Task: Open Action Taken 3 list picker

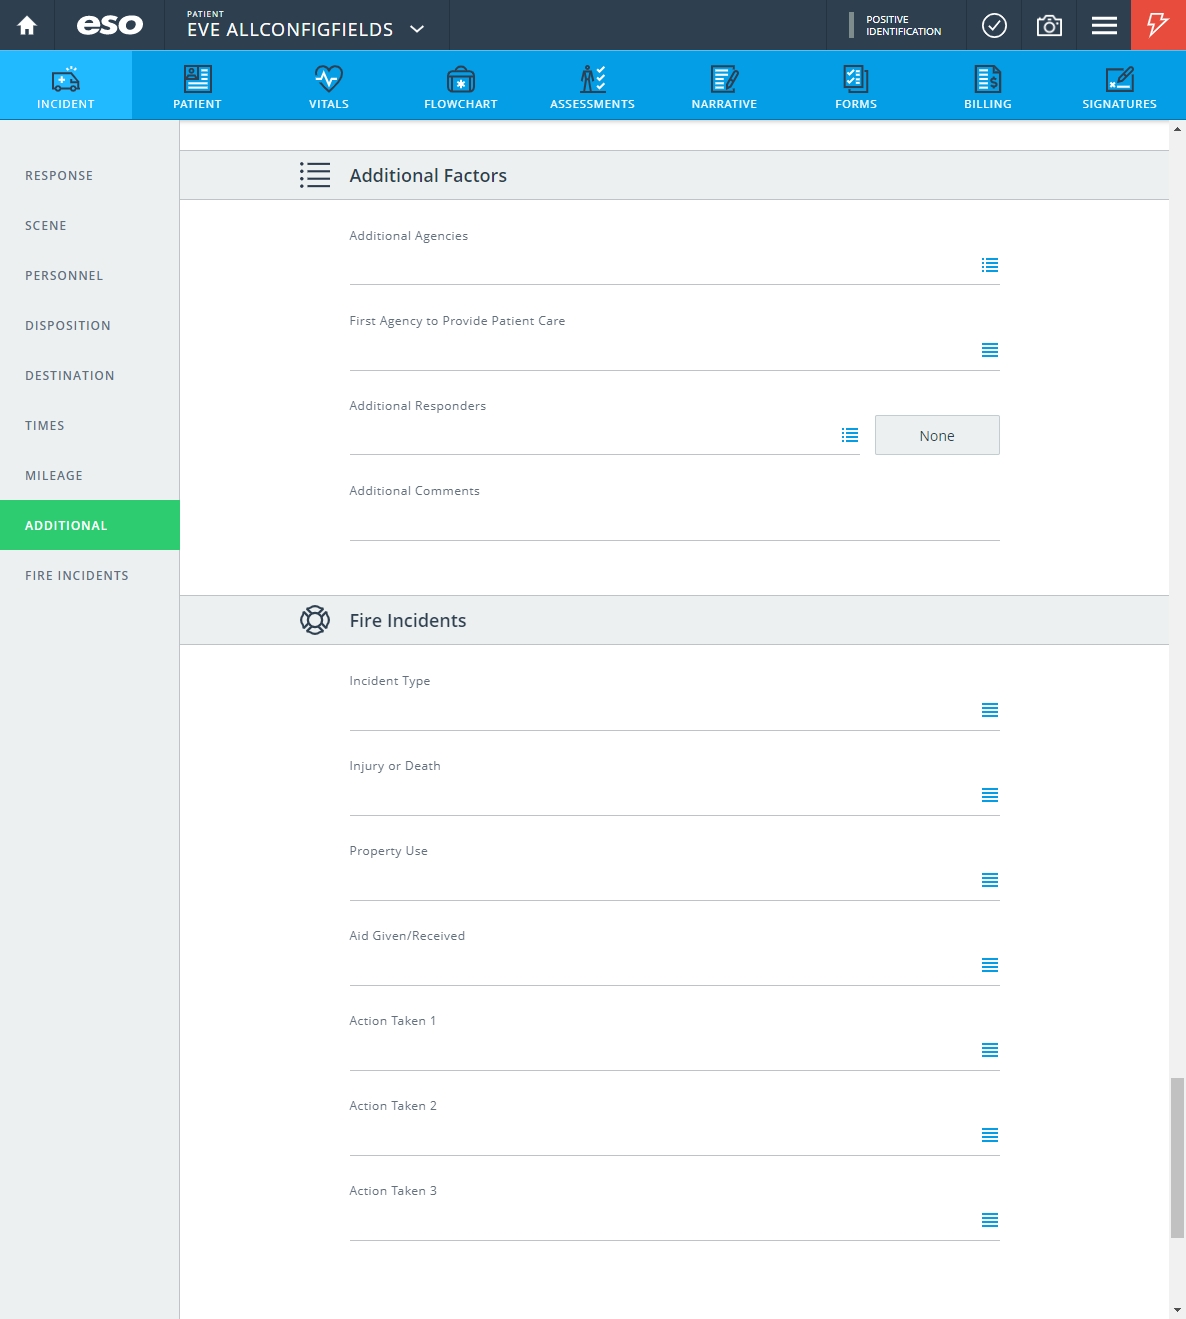Action: click(x=990, y=1220)
